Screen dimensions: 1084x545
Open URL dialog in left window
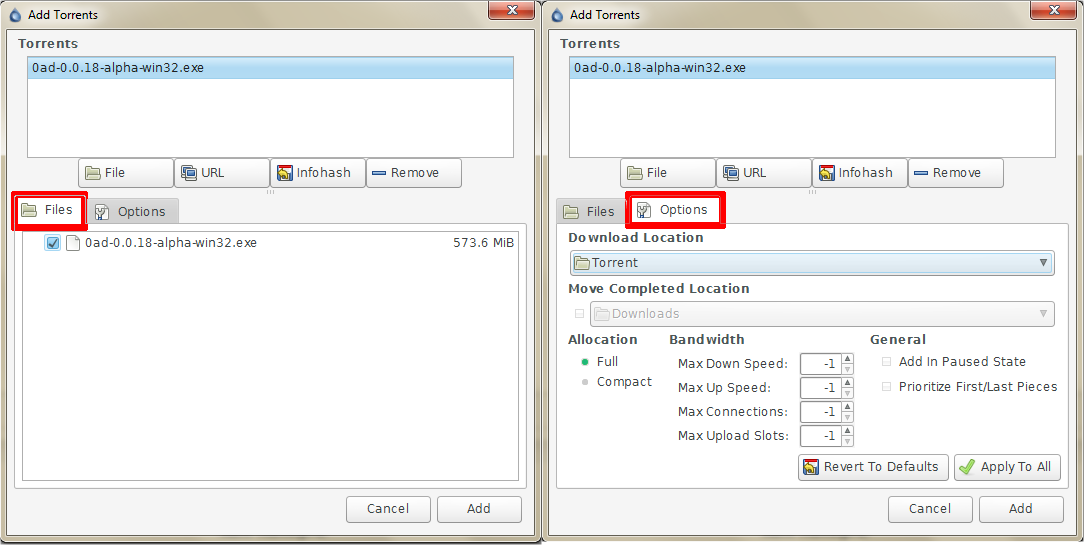click(x=222, y=173)
